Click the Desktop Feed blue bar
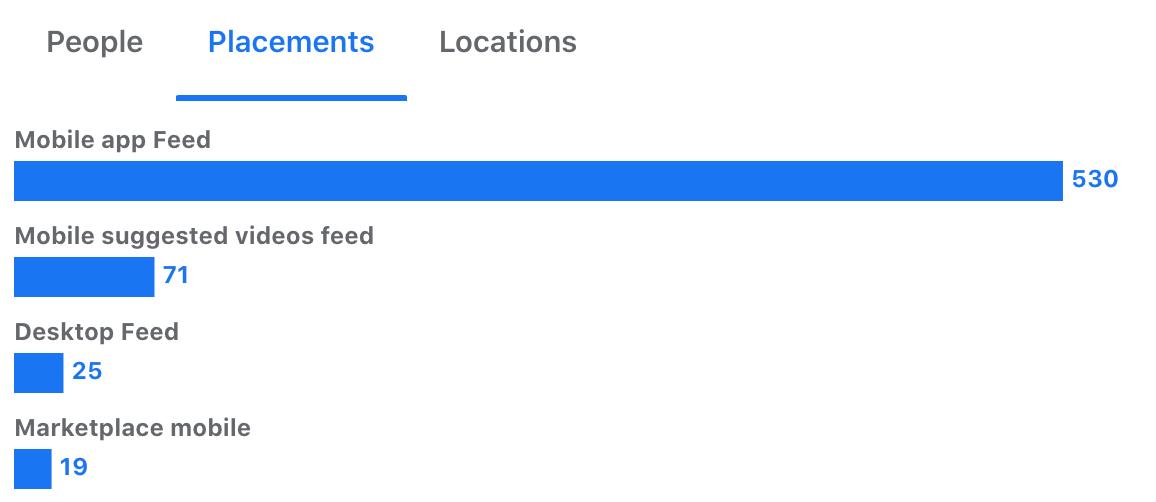This screenshot has width=1156, height=502. (38, 372)
